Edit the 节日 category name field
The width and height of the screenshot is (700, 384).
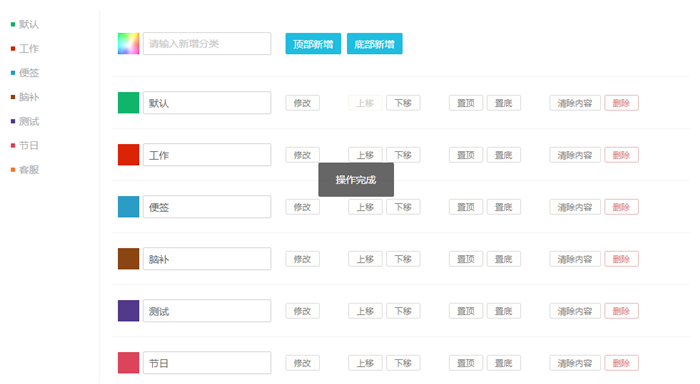(207, 363)
